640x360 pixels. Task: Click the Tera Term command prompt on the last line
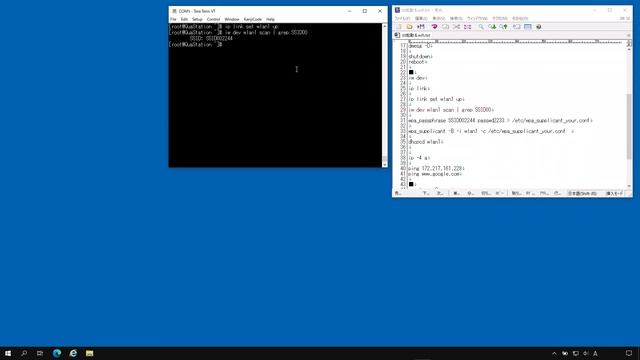(196, 44)
